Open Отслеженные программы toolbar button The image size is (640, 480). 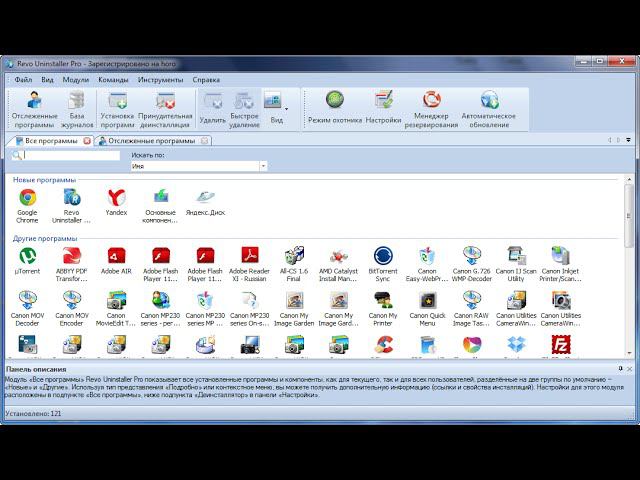pos(34,109)
